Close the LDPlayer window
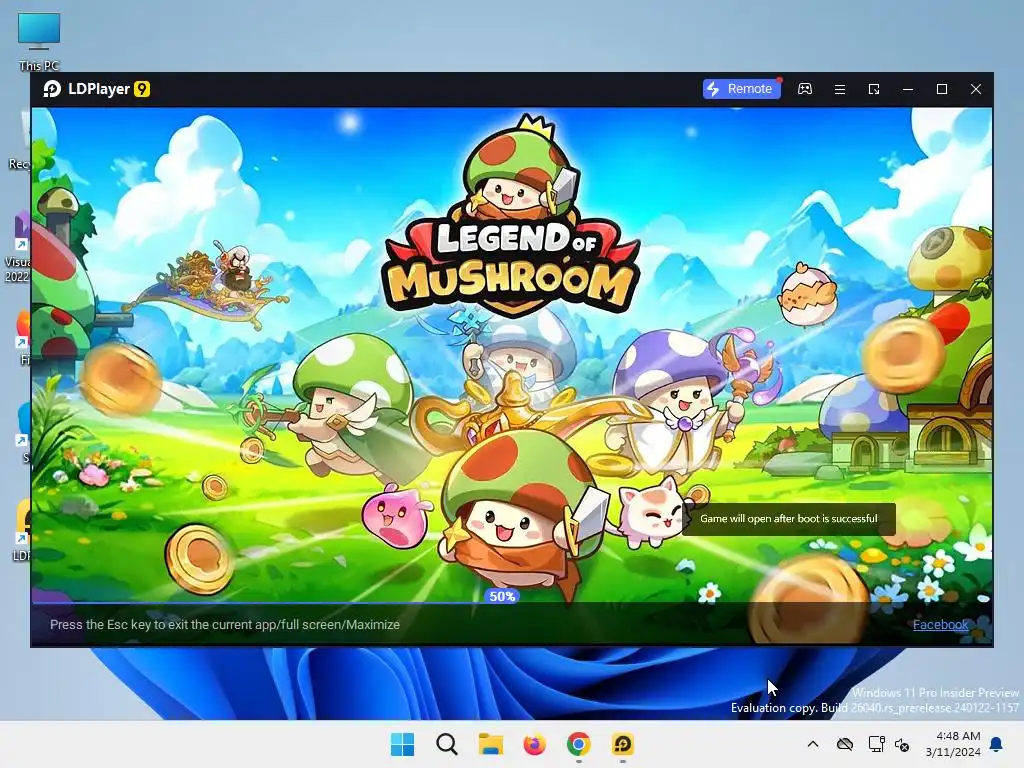1024x768 pixels. click(x=976, y=89)
